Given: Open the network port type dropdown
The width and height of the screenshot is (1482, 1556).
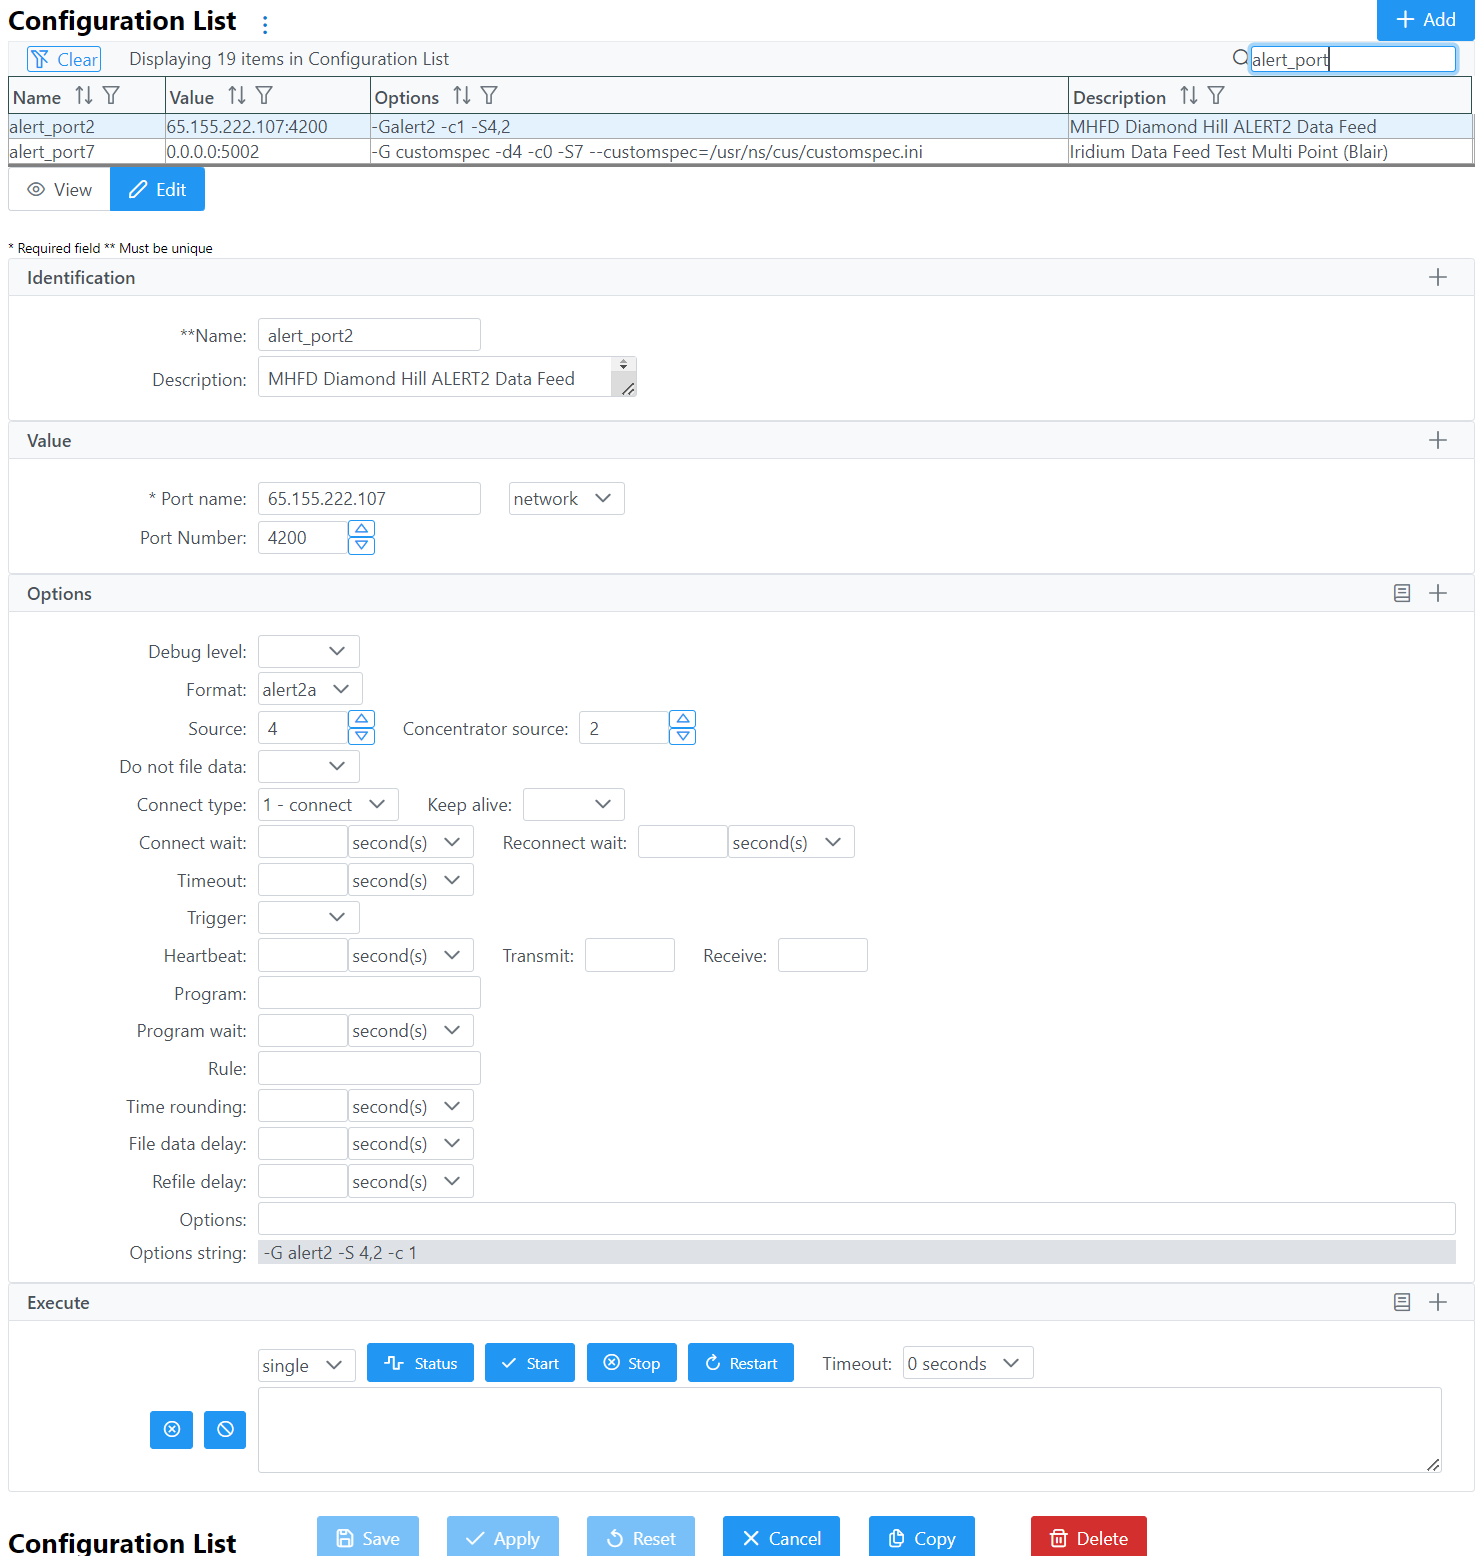Looking at the screenshot, I should [566, 499].
